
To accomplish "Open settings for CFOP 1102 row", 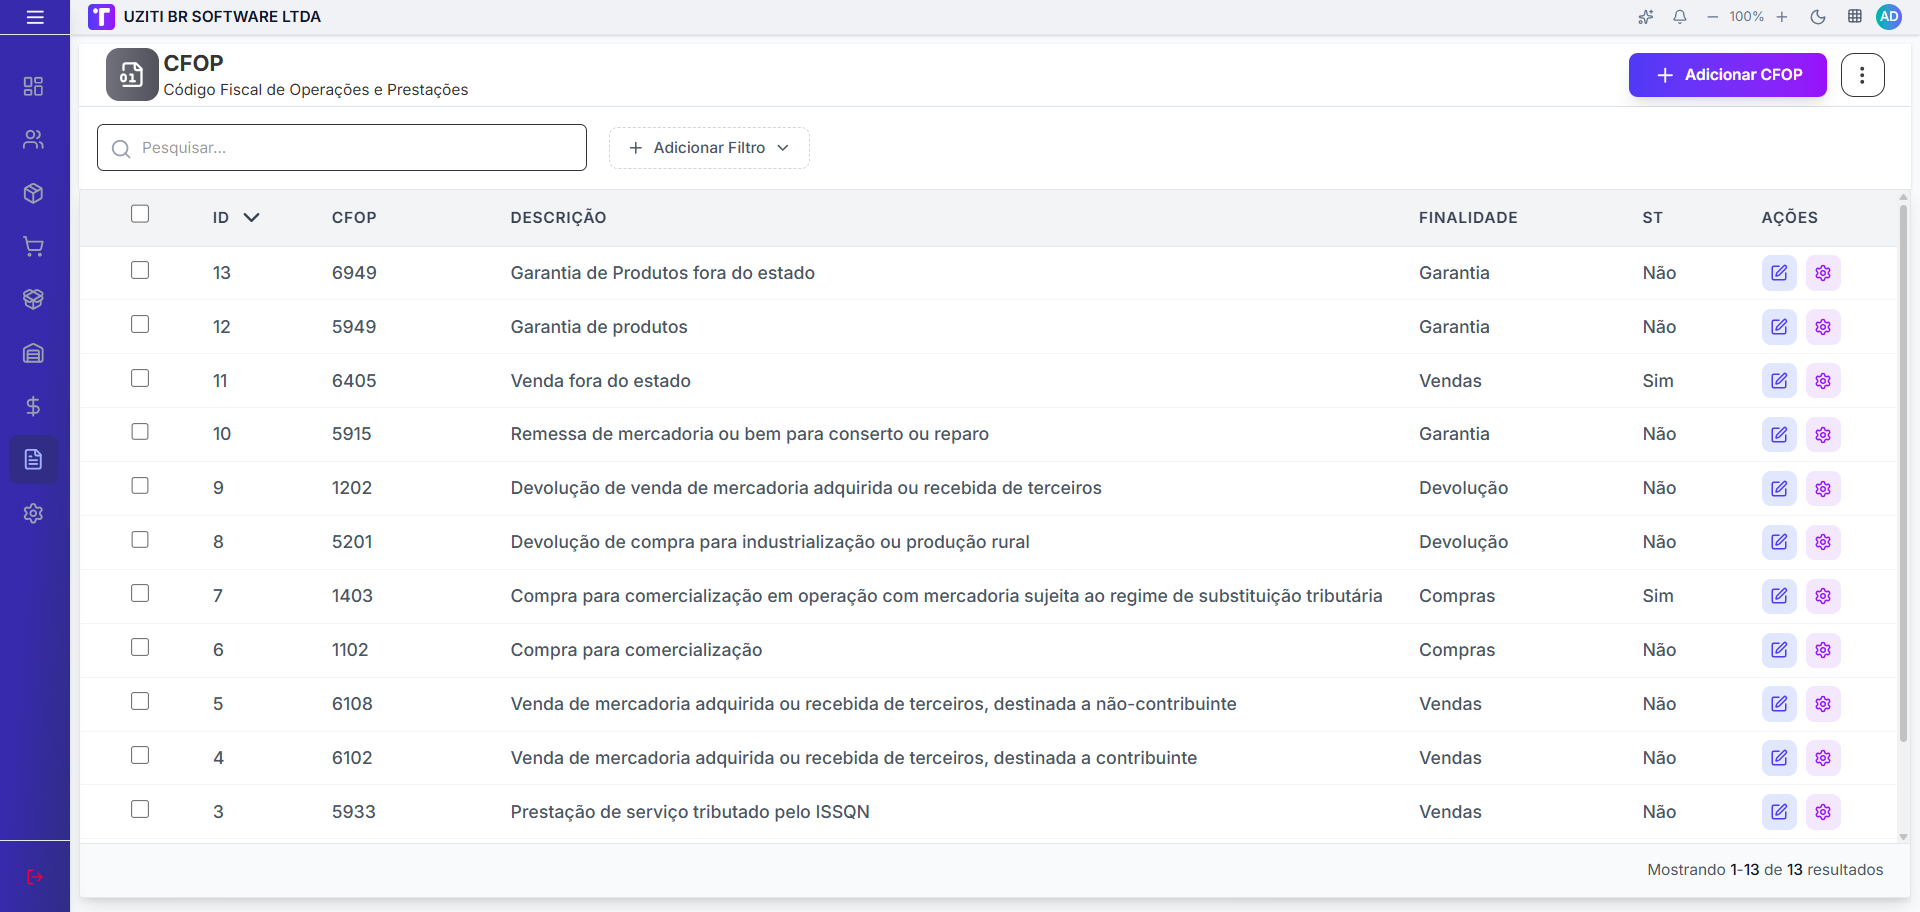I will pyautogui.click(x=1823, y=650).
